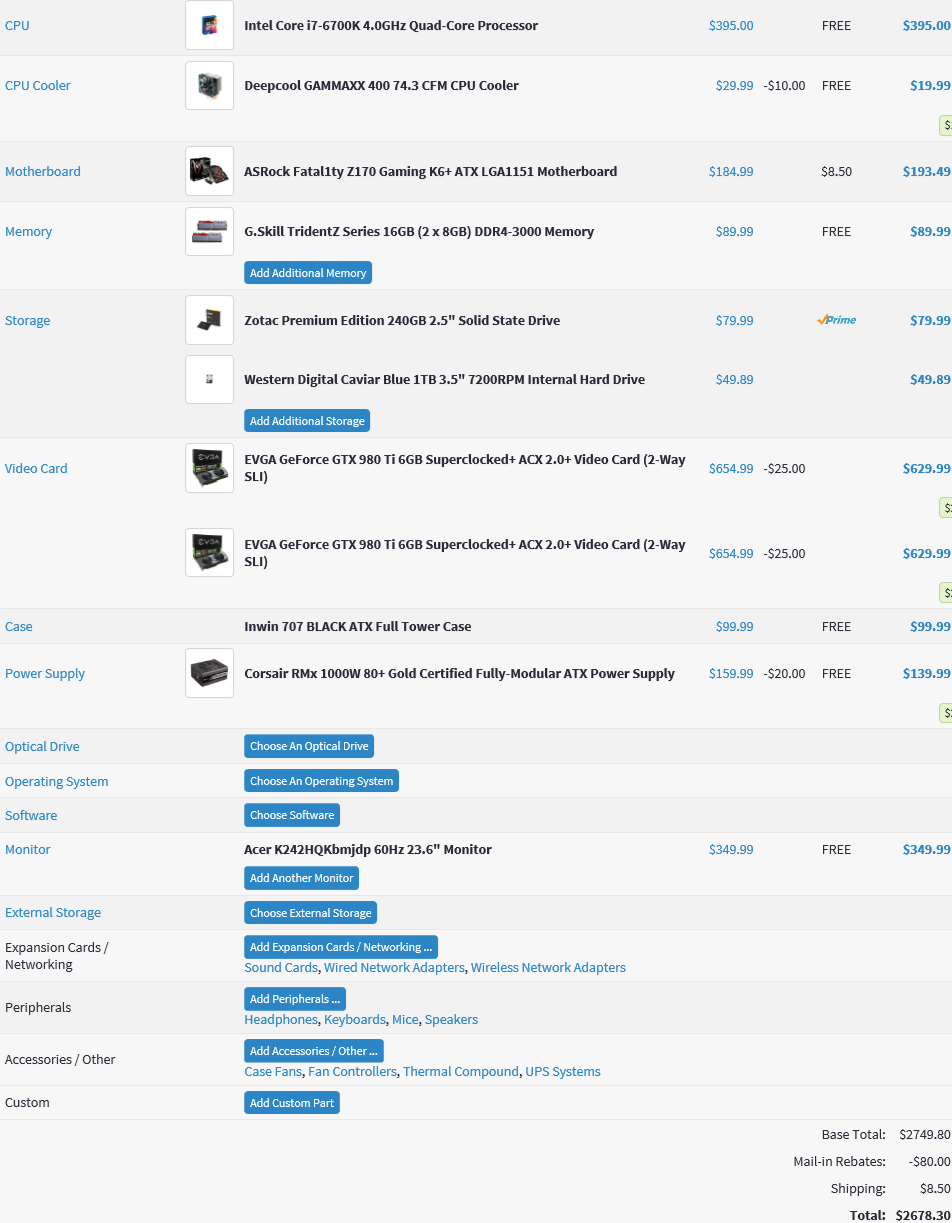Viewport: 952px width, 1223px height.
Task: Click the Keyboards link
Action: (x=355, y=1019)
